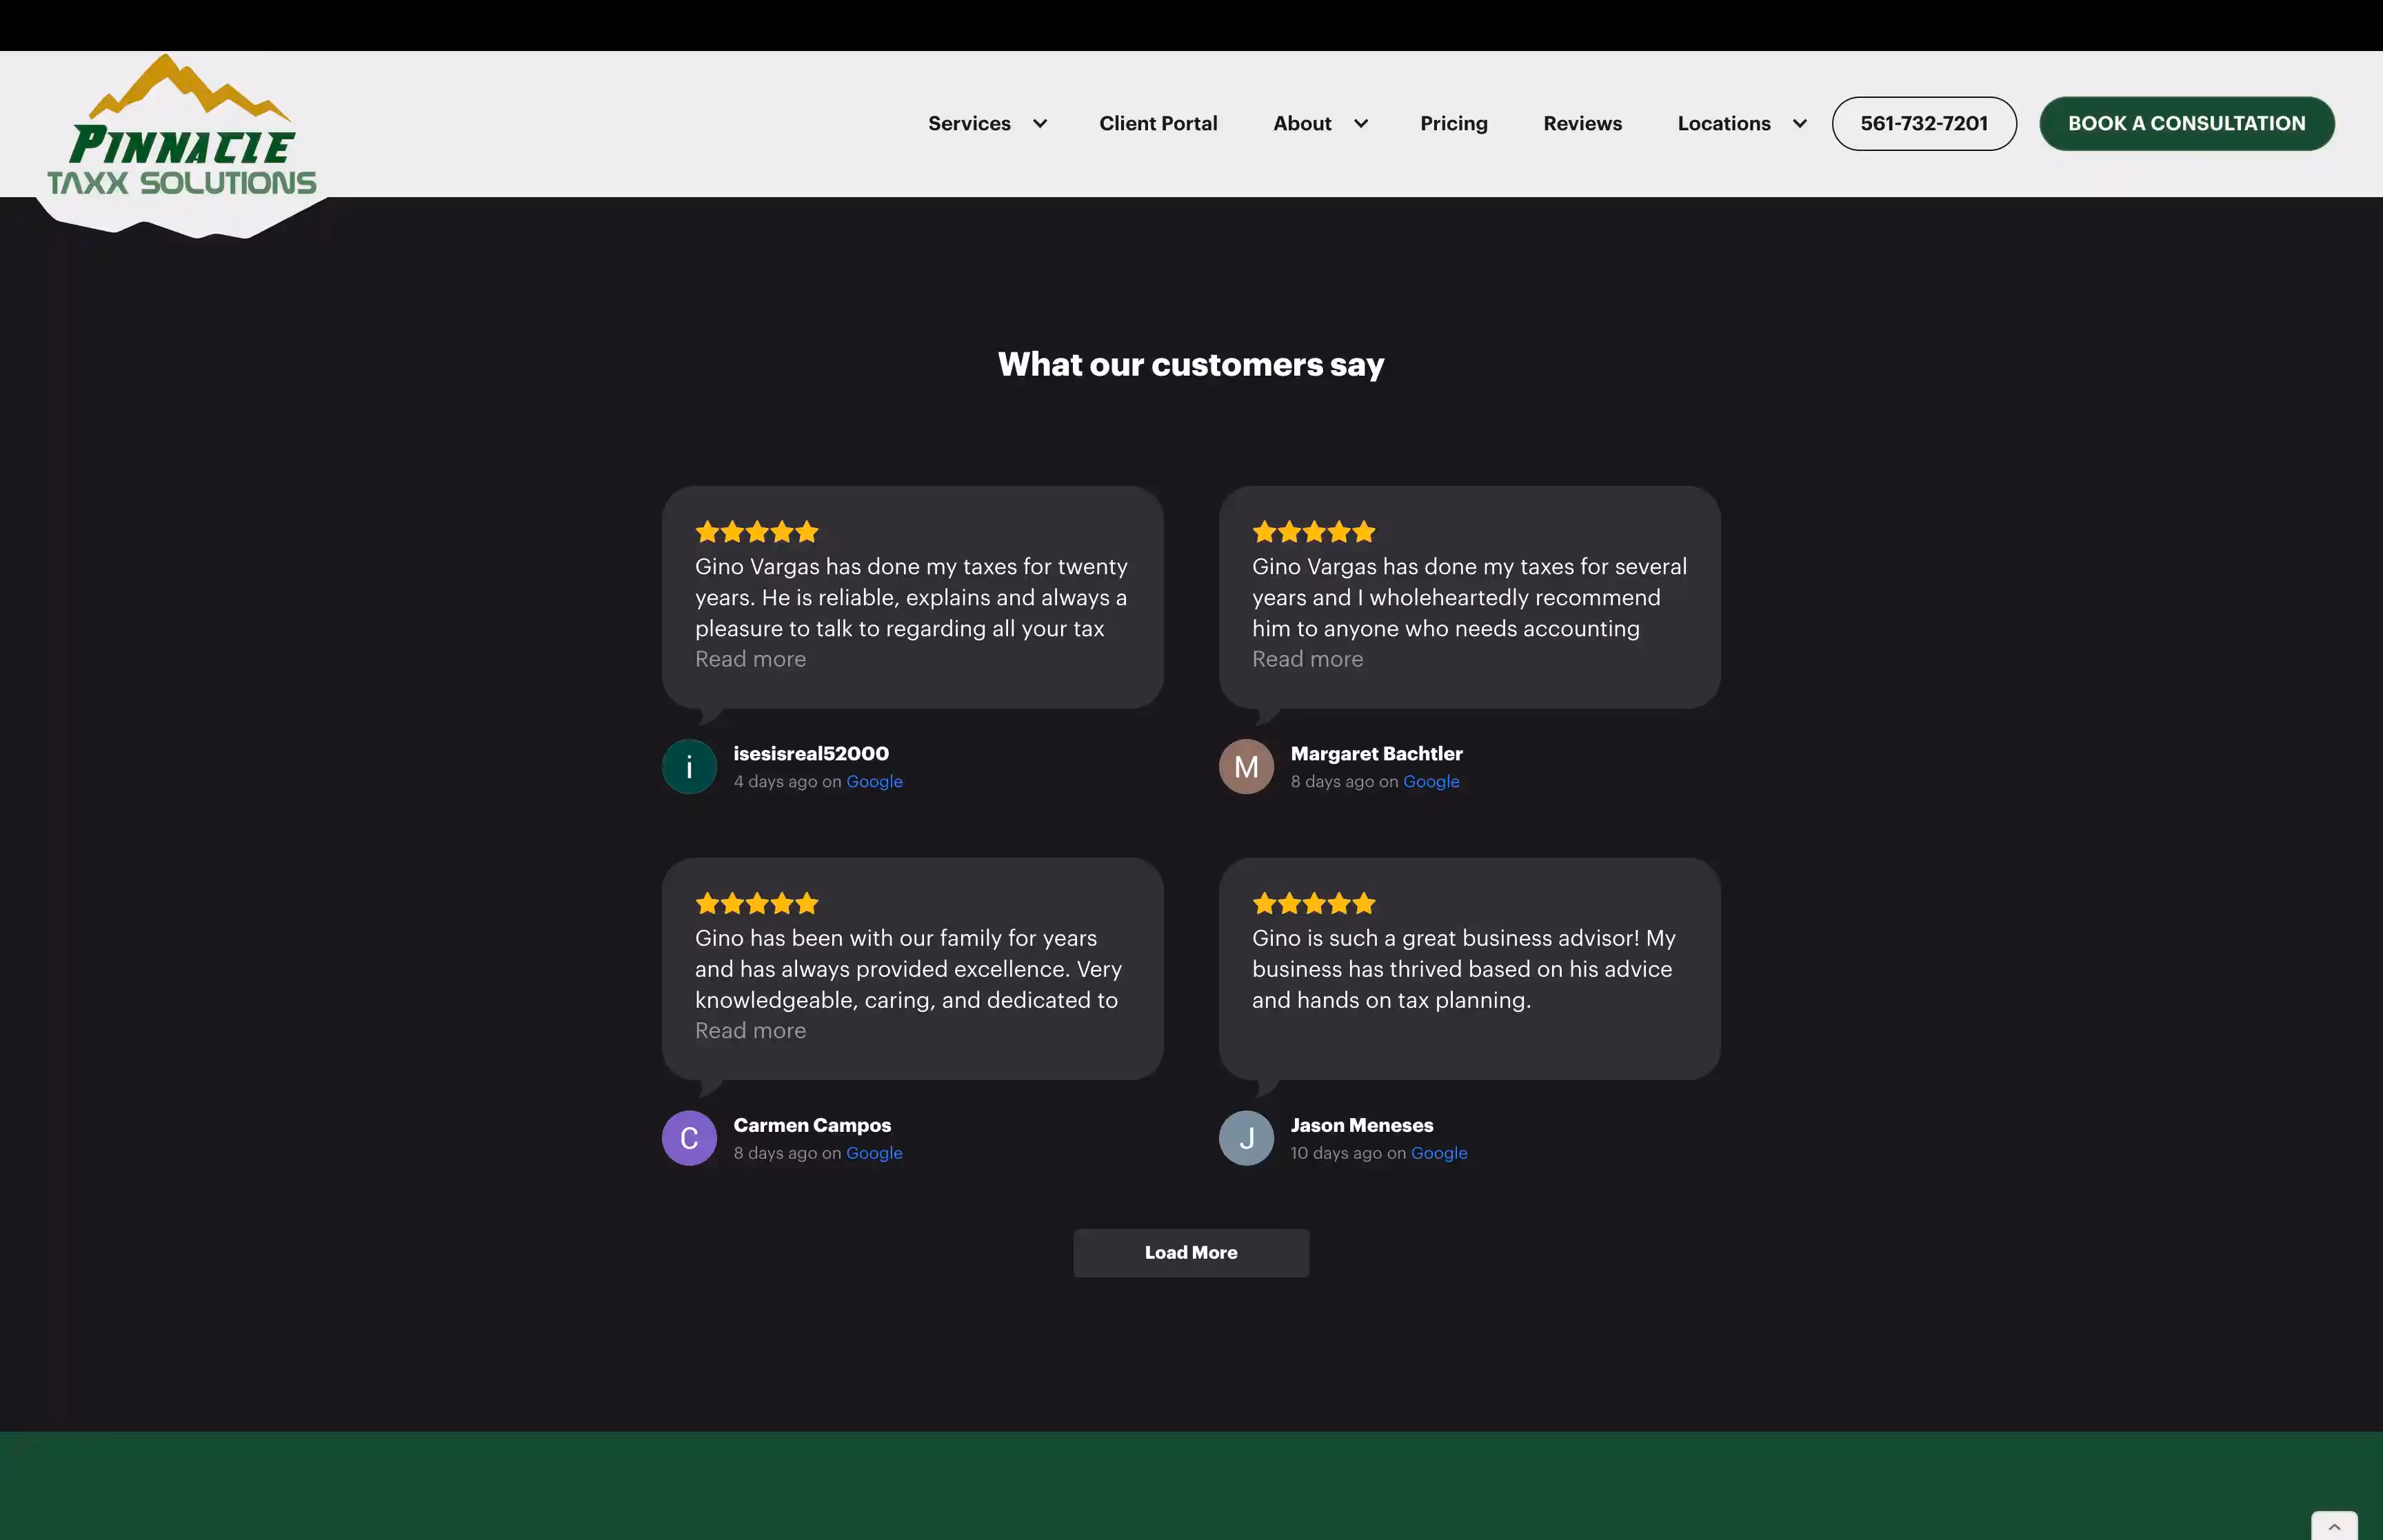This screenshot has height=1540, width=2383.
Task: Go to the Pricing page
Action: pyautogui.click(x=1453, y=124)
